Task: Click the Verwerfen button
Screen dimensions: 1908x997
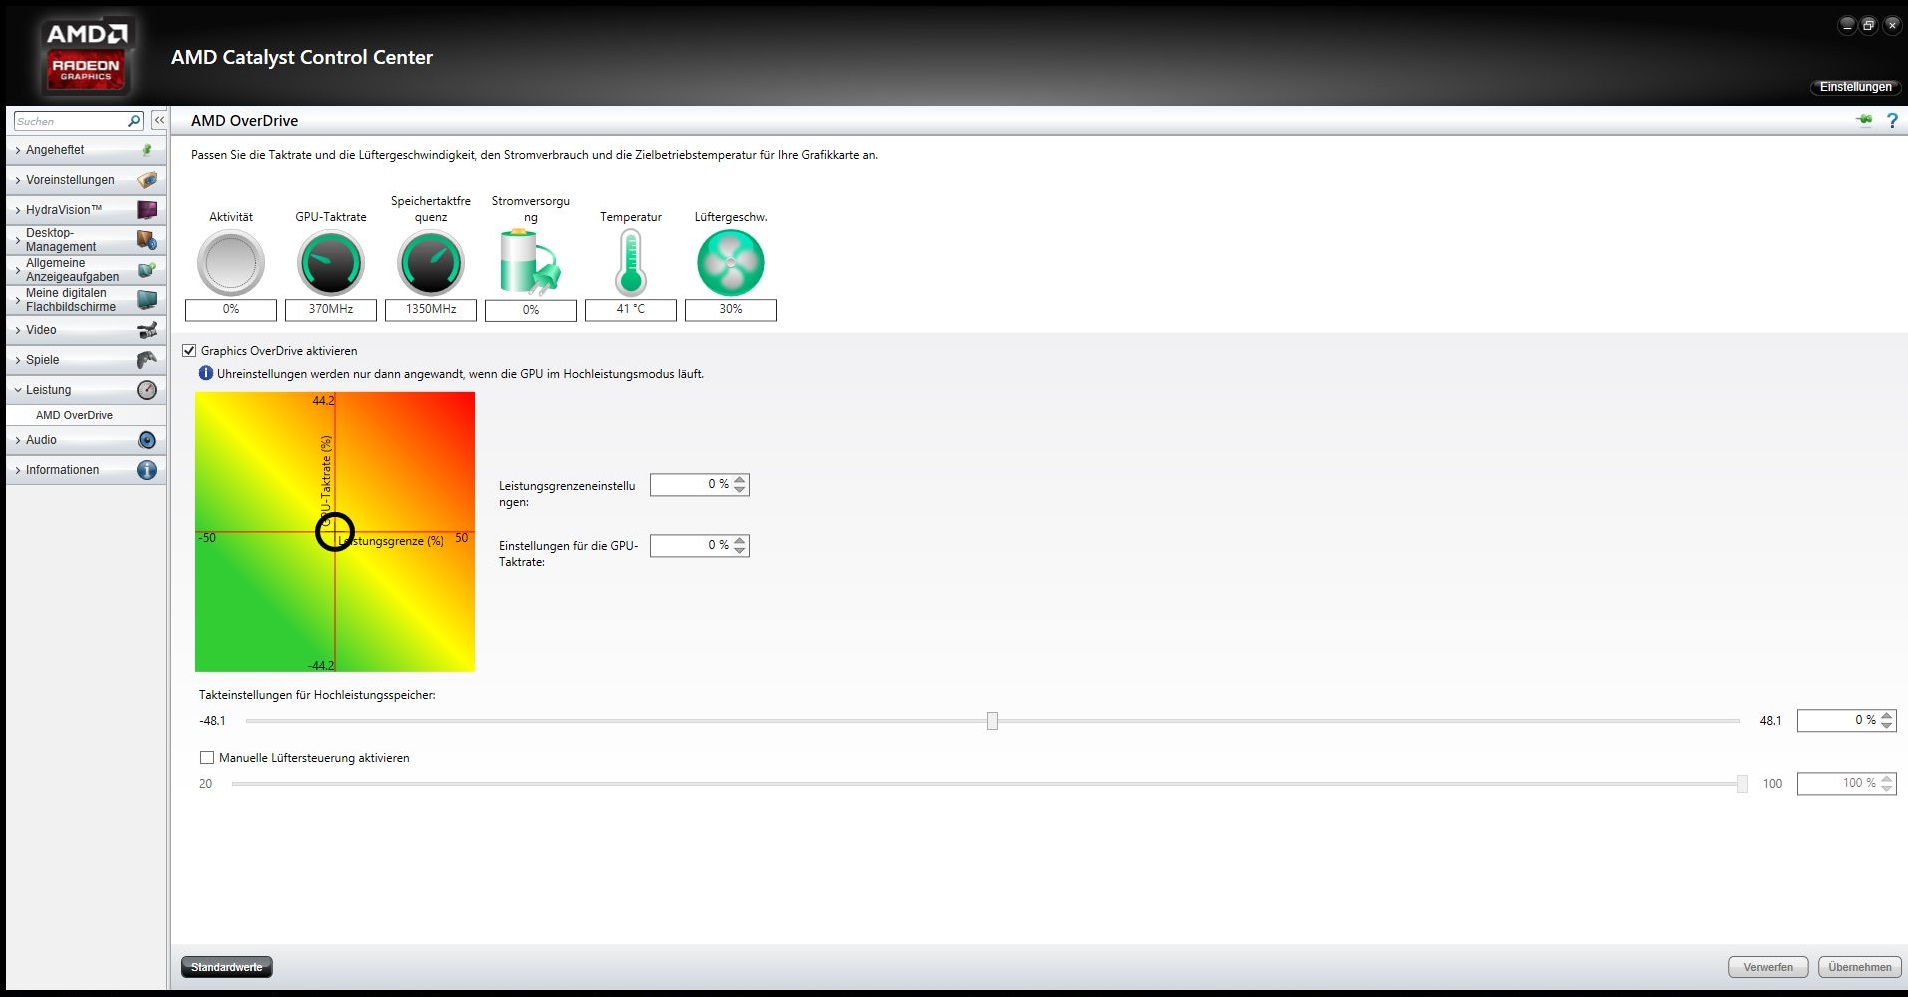Action: (1768, 967)
